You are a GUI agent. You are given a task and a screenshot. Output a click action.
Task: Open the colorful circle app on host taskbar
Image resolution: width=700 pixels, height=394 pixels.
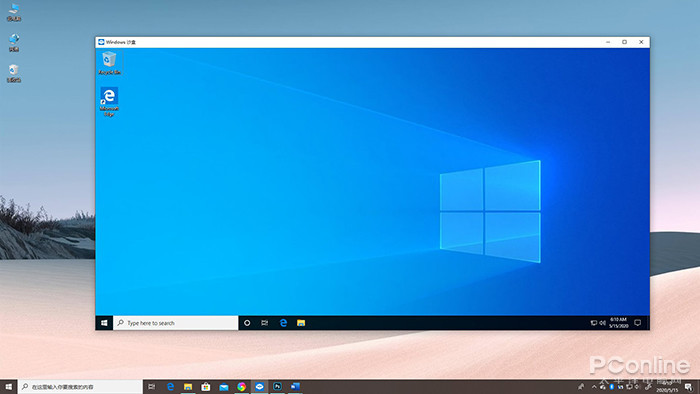[x=242, y=386]
